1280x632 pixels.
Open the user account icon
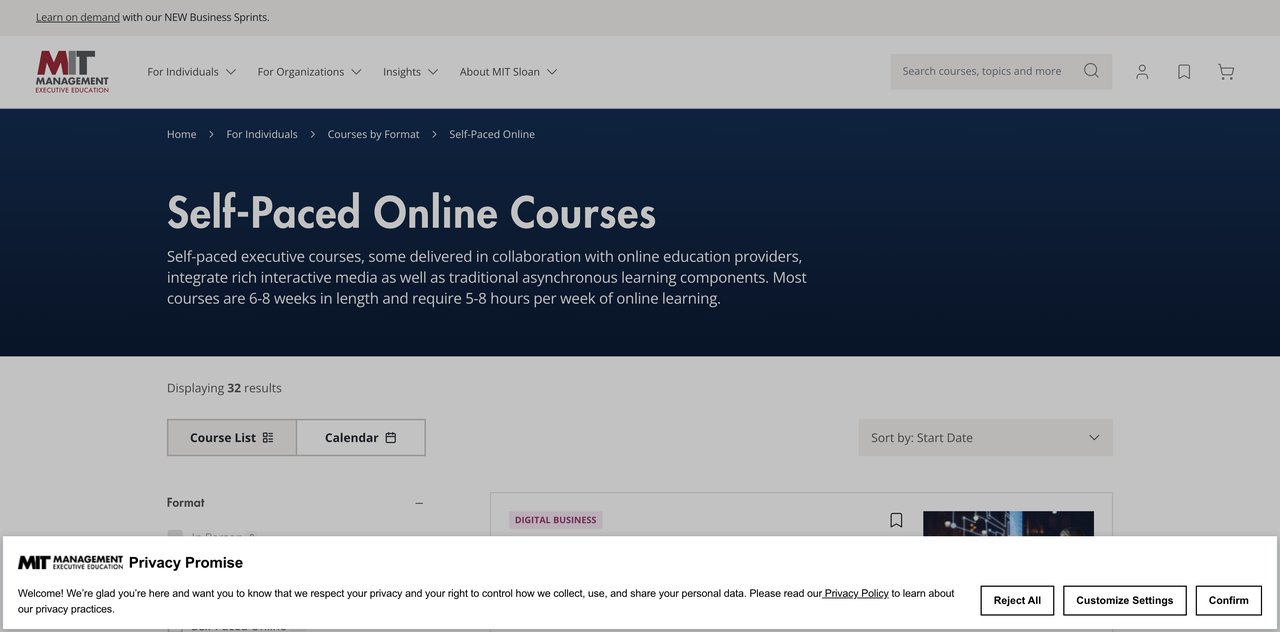click(1142, 72)
